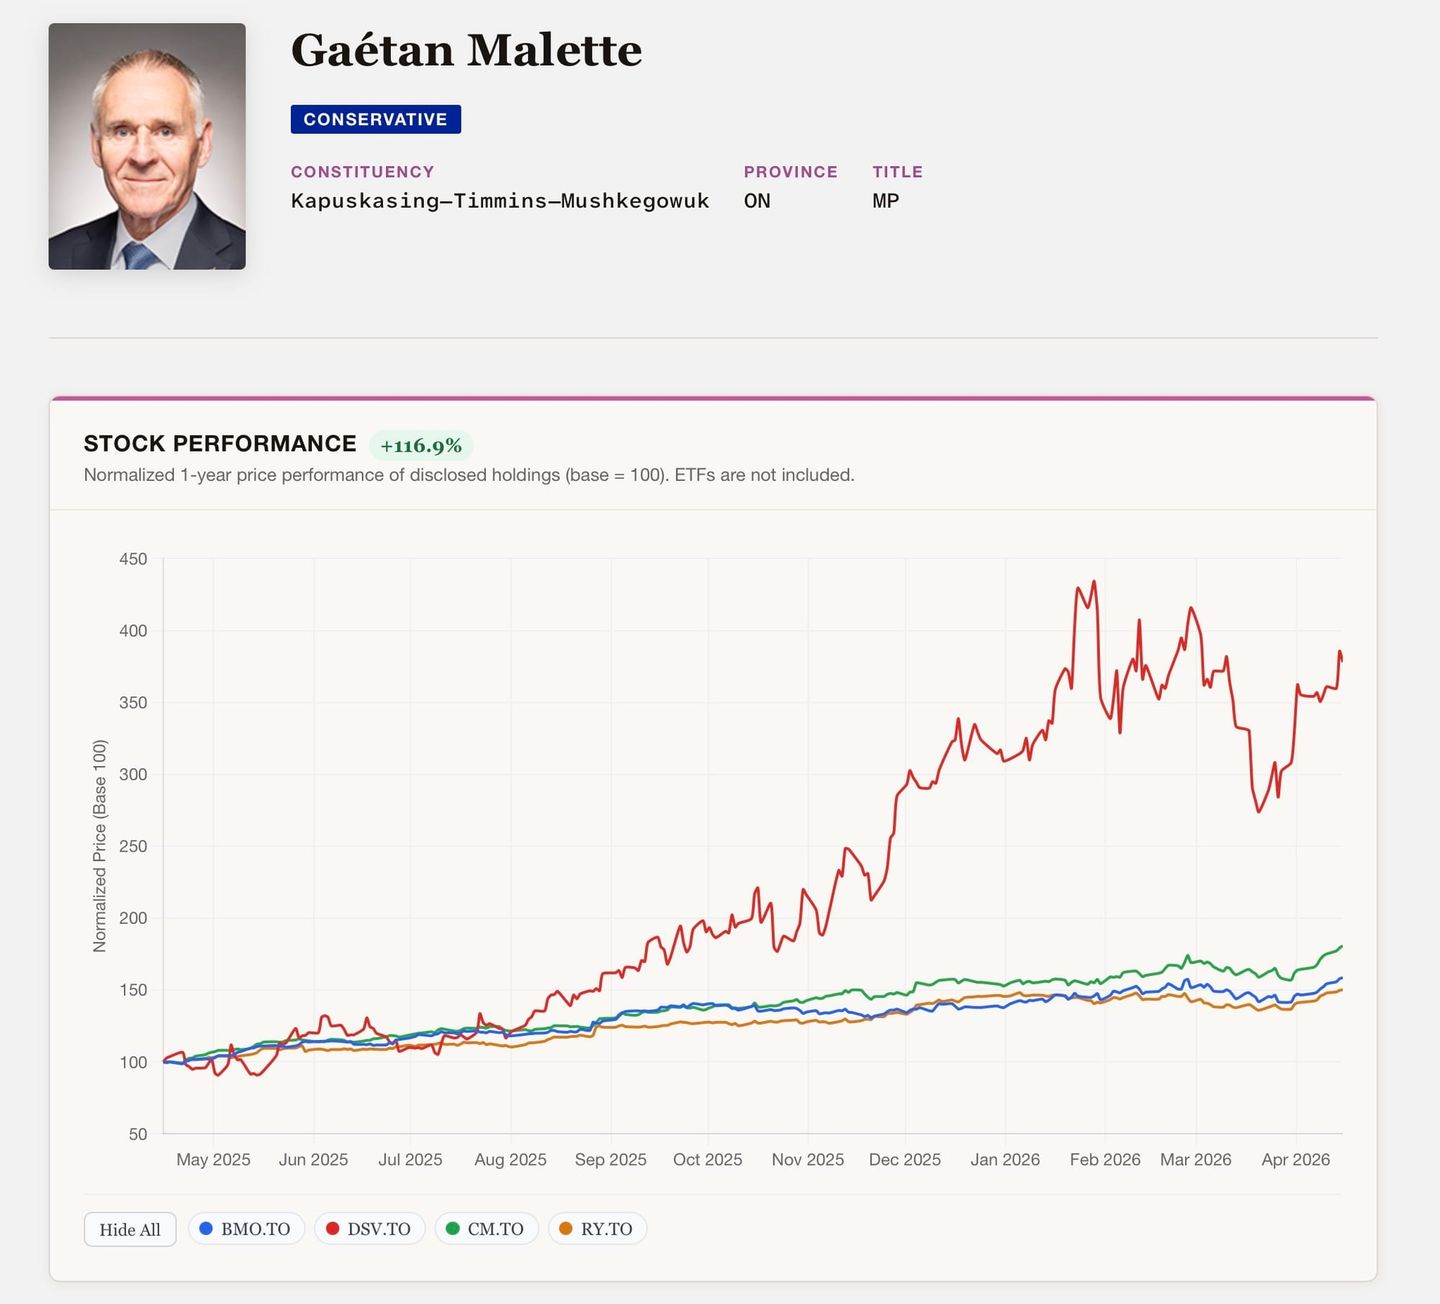
Task: Click the DSV.TO peak near Feb 2026
Action: pos(1094,582)
